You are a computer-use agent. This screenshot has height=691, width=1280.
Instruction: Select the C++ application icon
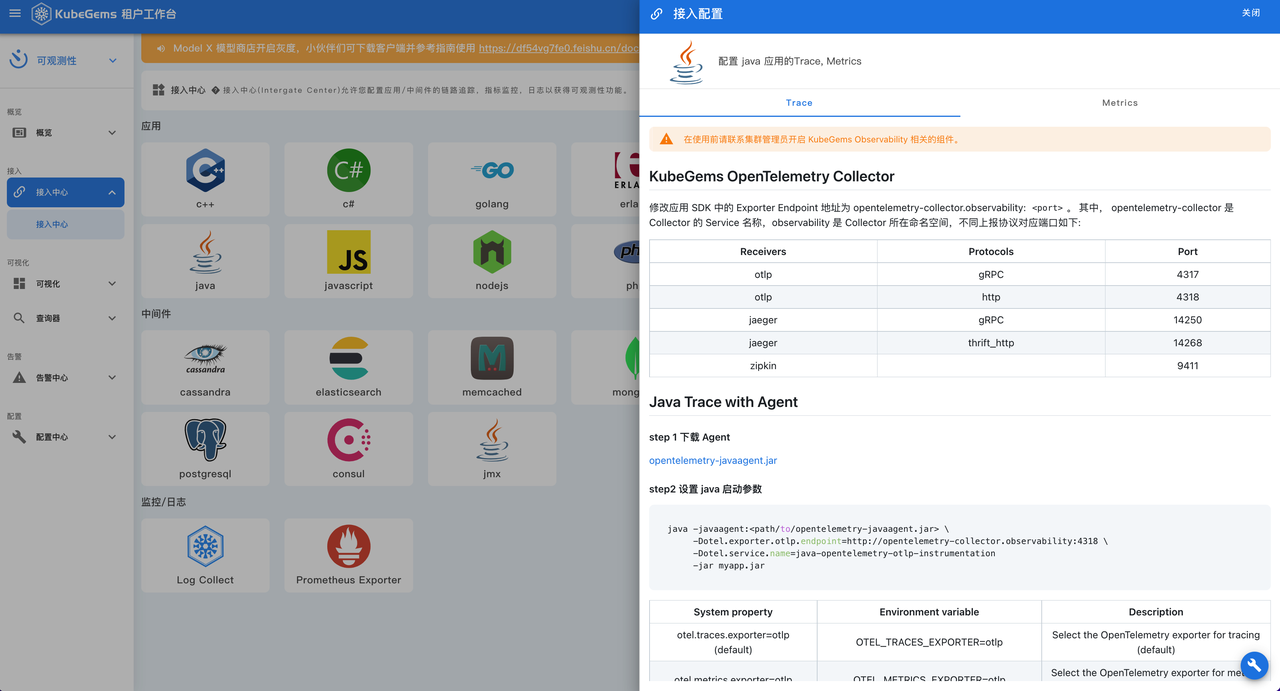[205, 170]
